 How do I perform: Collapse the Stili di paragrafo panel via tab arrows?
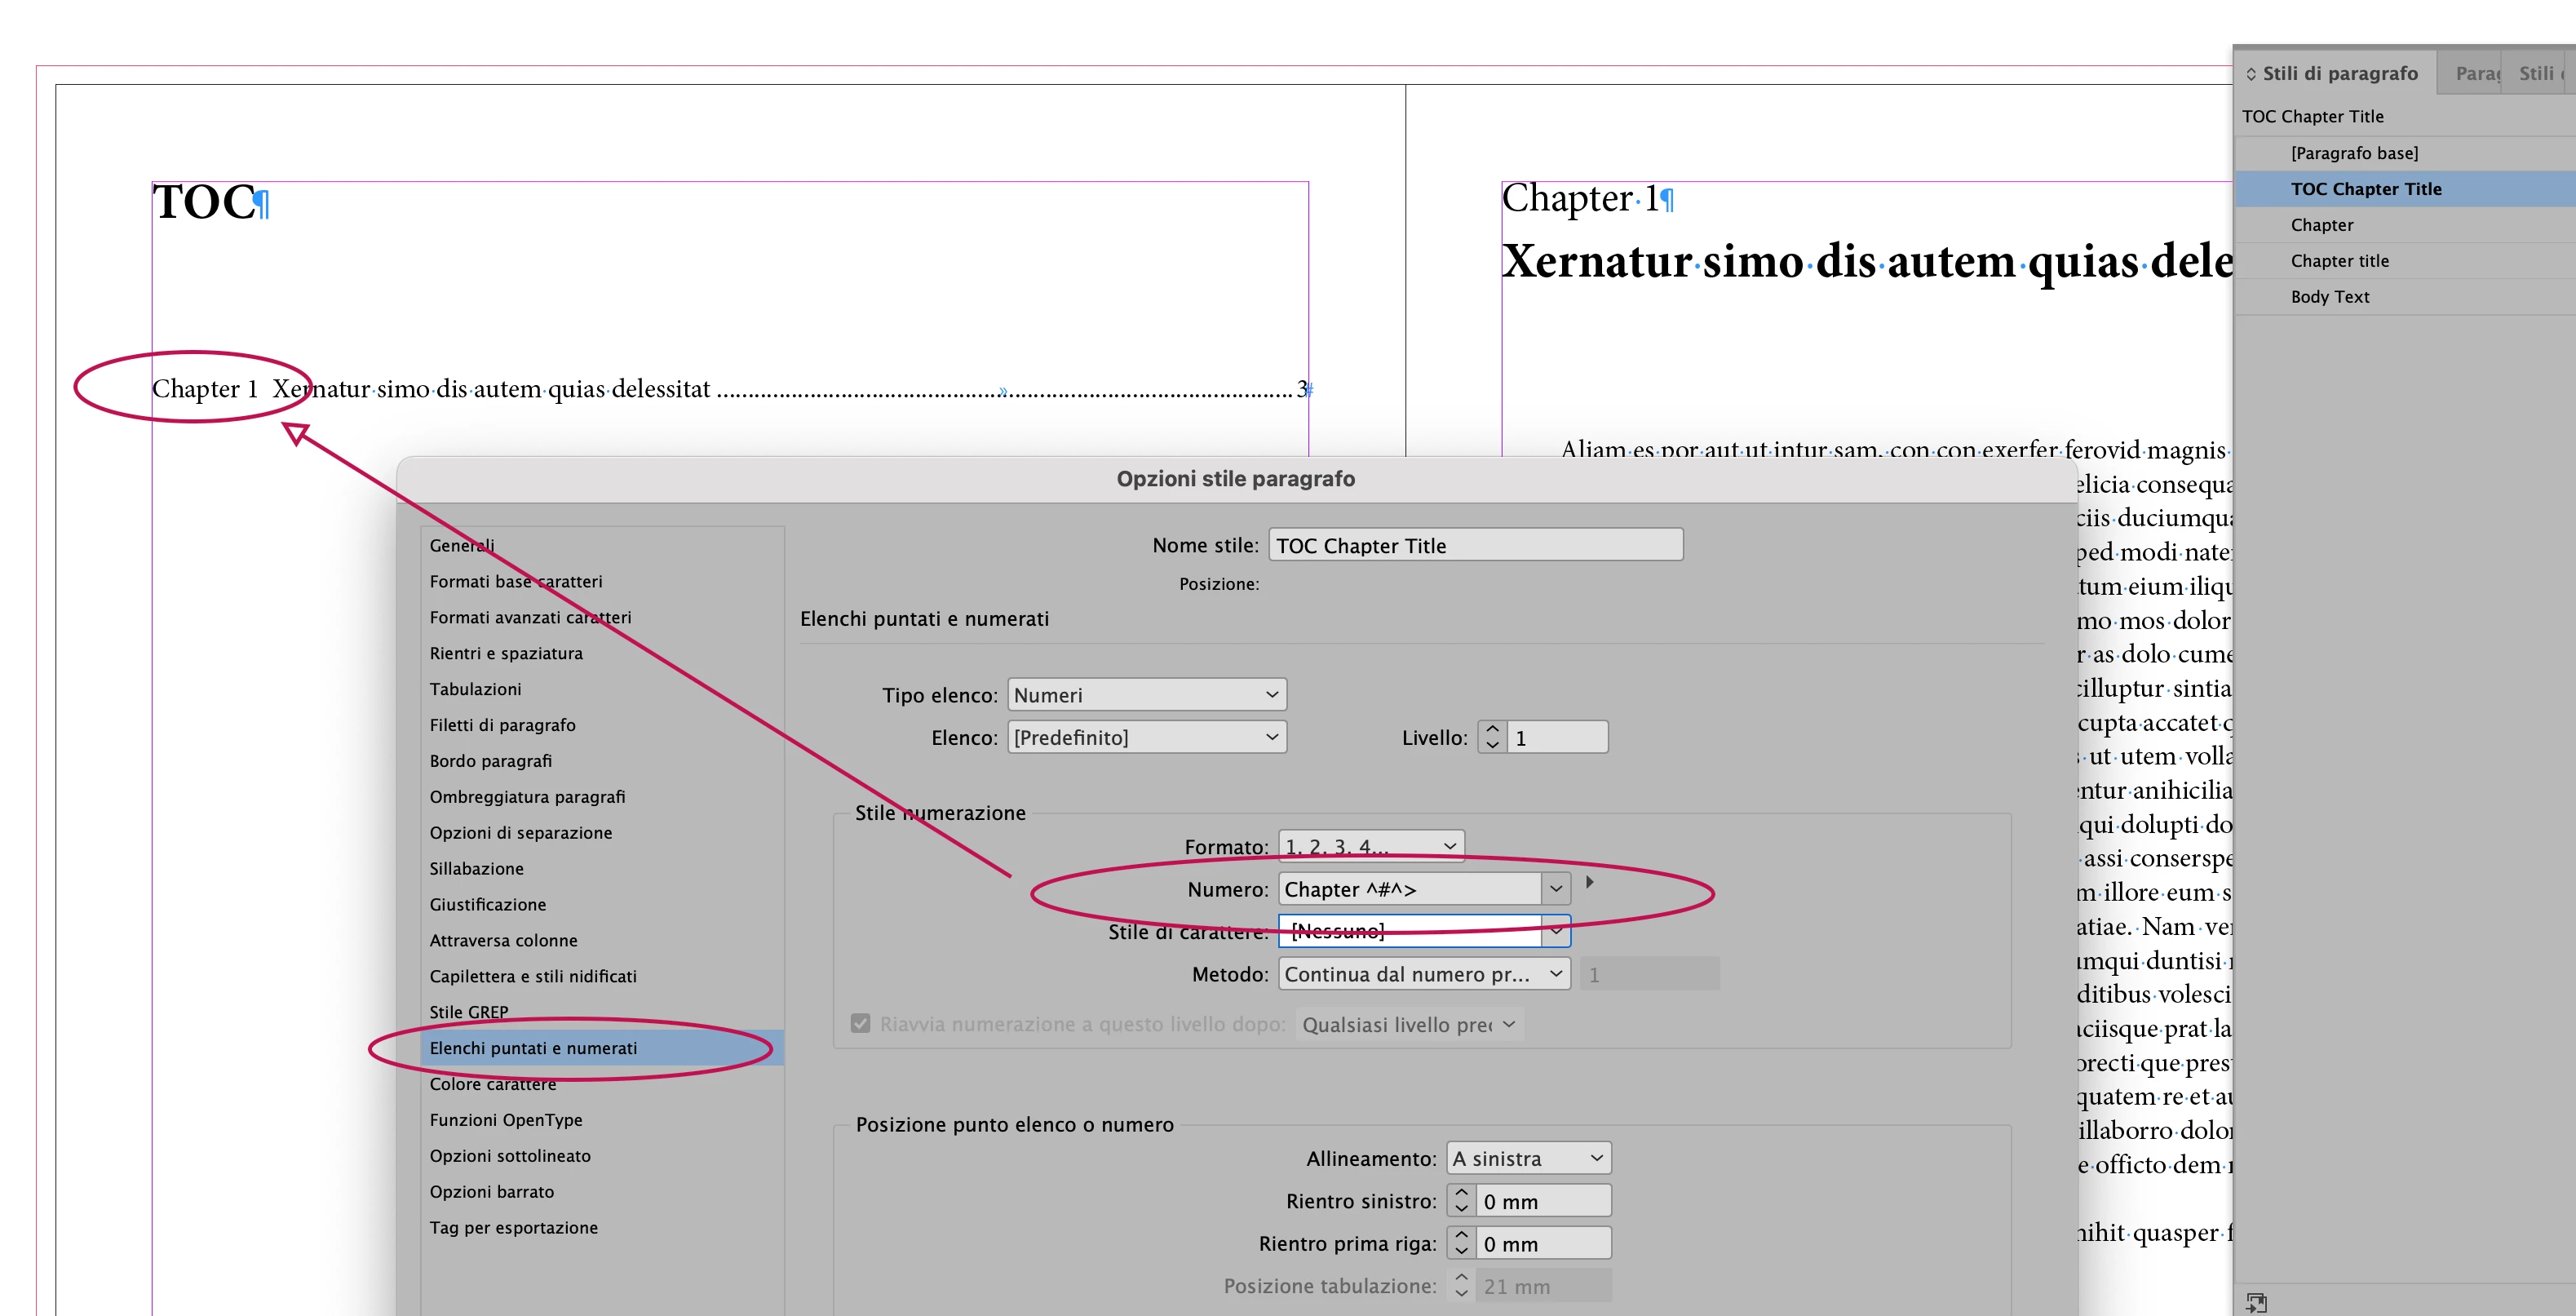pyautogui.click(x=2251, y=74)
